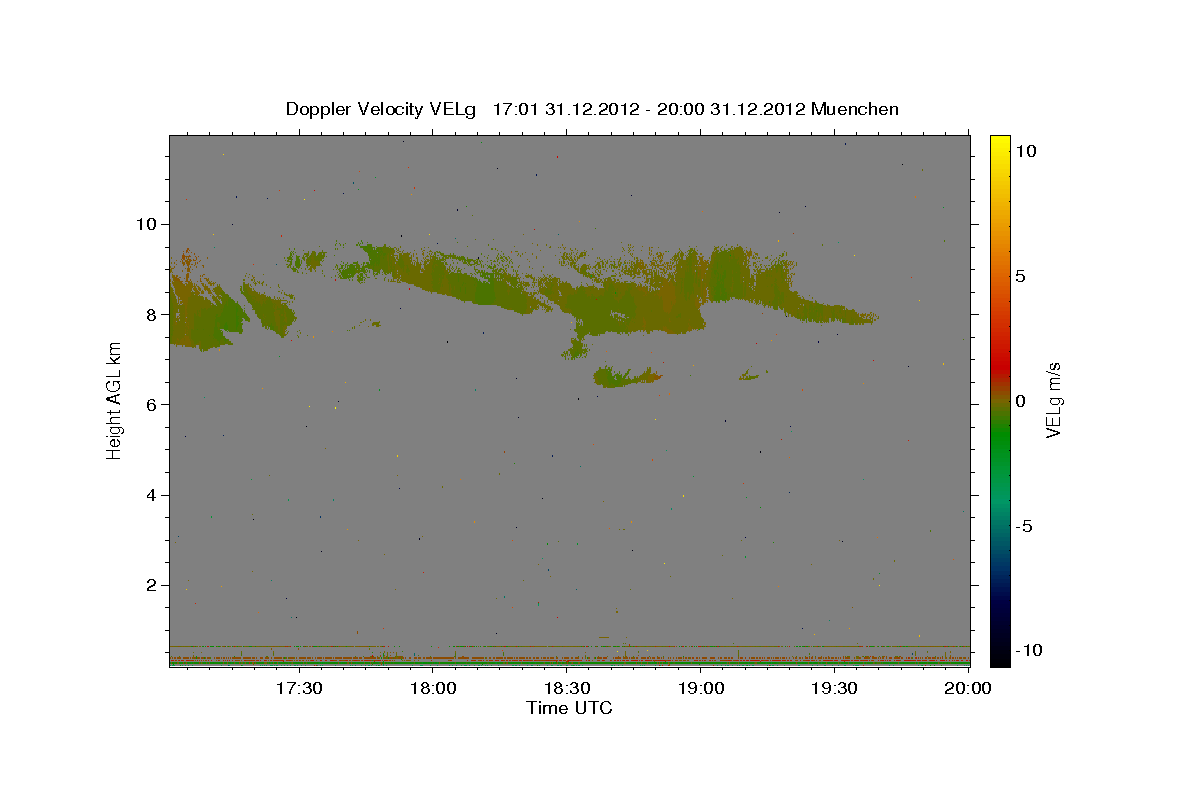Click the 20:00 time tick label
1200x800 pixels.
point(968,688)
